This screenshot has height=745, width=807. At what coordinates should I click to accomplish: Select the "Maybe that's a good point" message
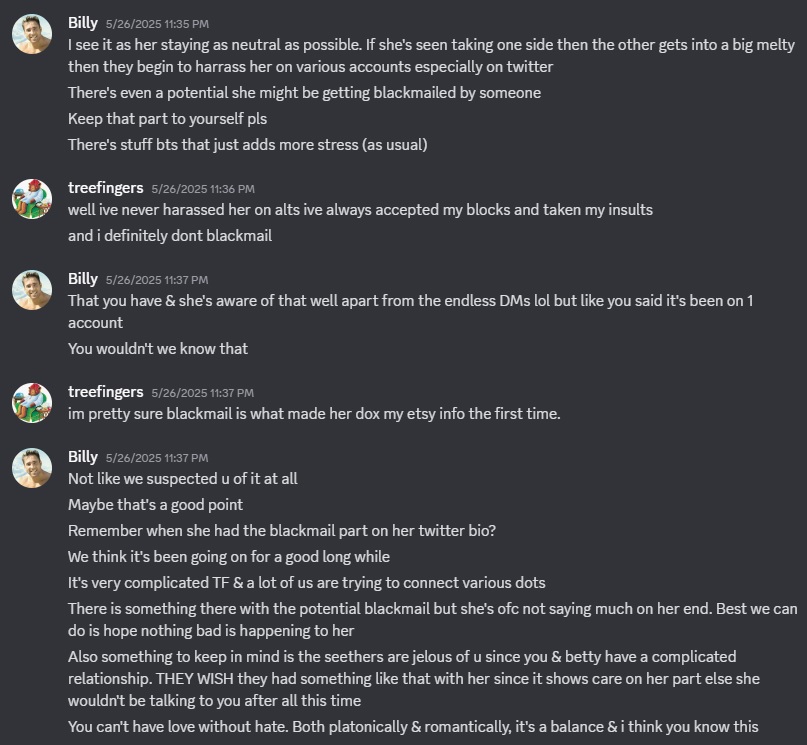pos(156,505)
